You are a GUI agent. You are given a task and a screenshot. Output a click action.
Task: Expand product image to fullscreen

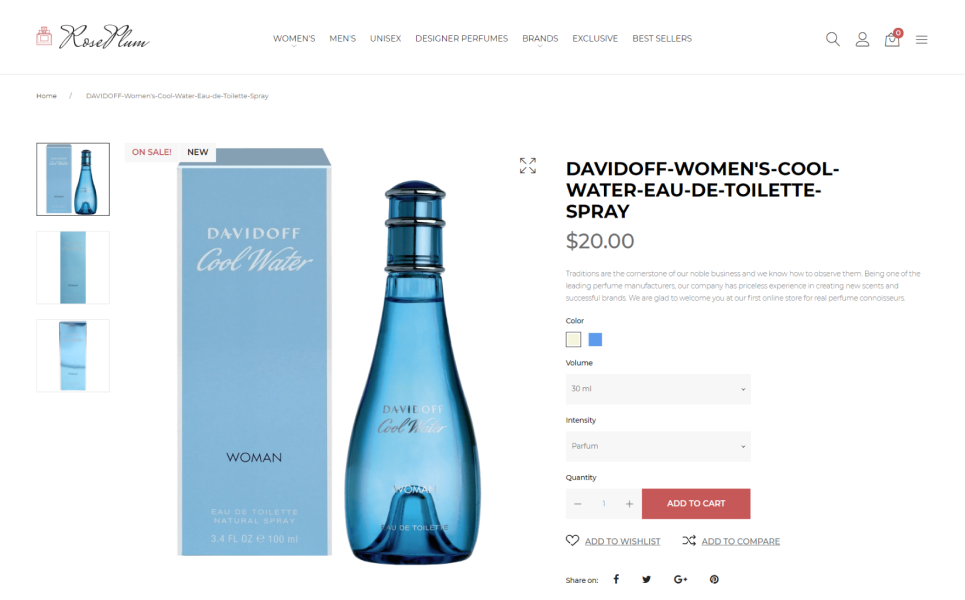(x=527, y=166)
